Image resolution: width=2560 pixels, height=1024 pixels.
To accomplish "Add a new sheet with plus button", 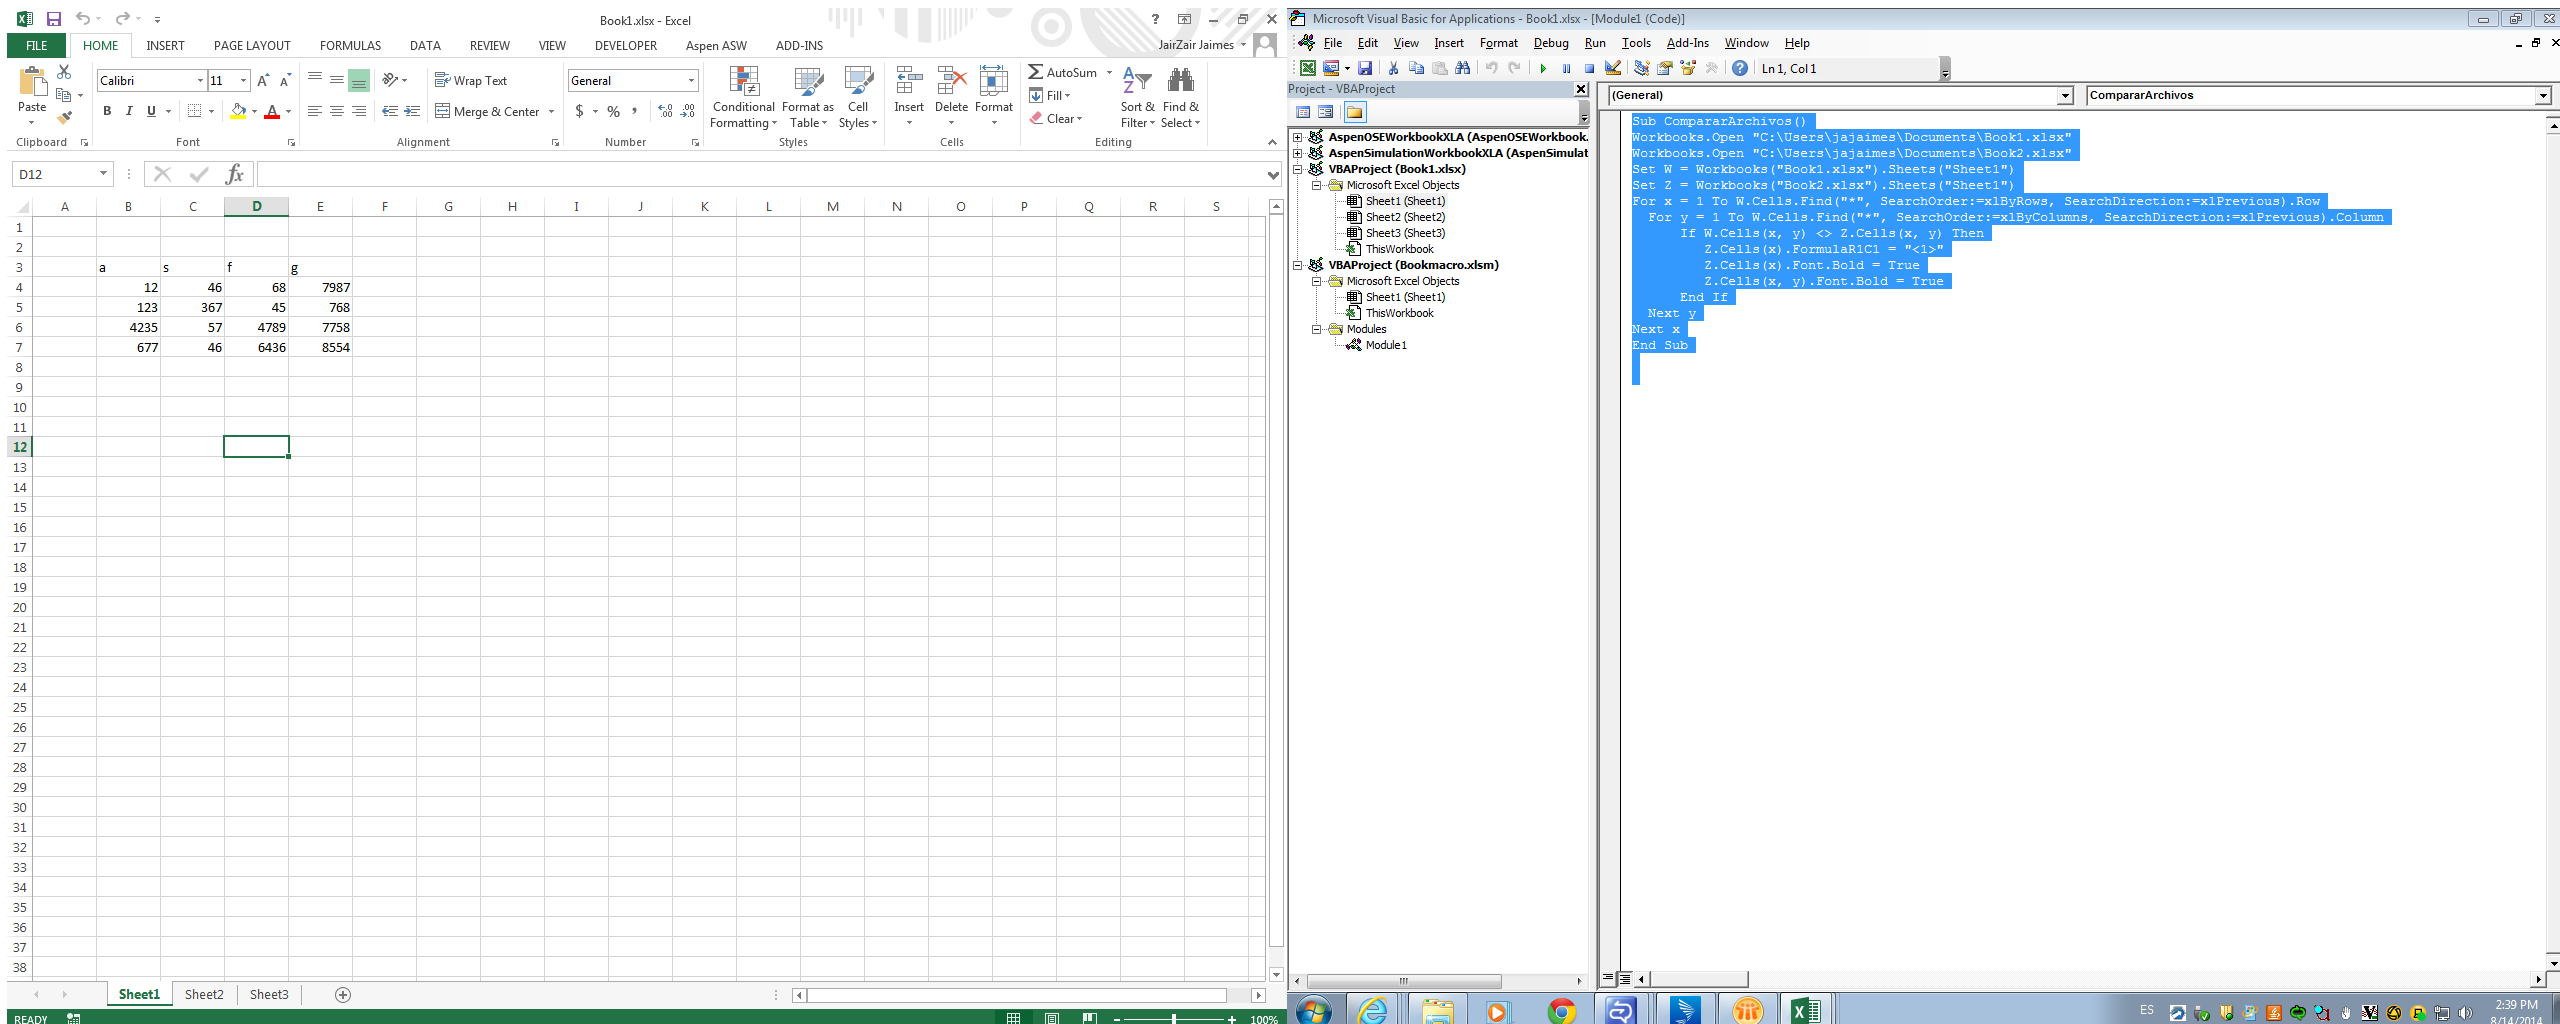I will click(x=343, y=994).
